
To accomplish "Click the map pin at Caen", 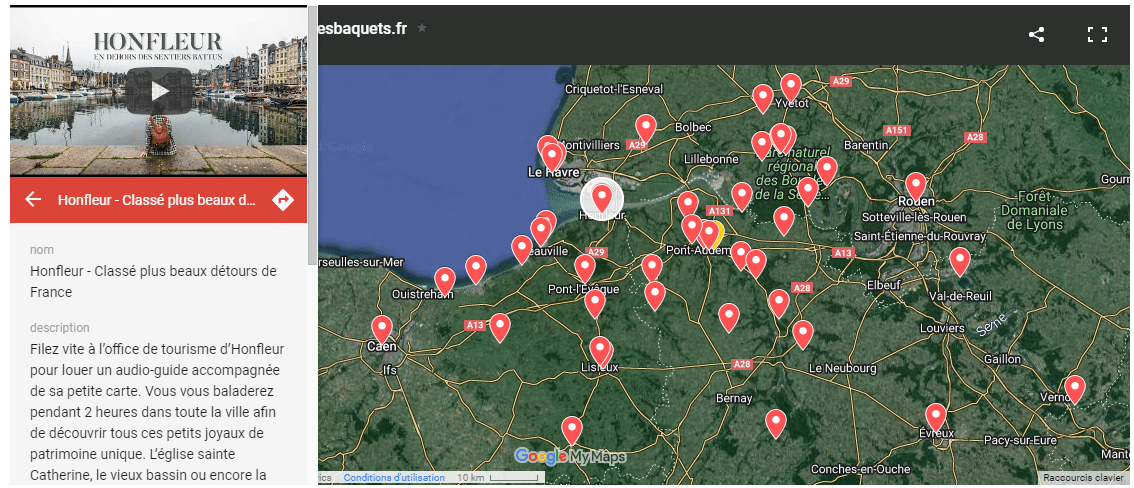I will point(381,327).
